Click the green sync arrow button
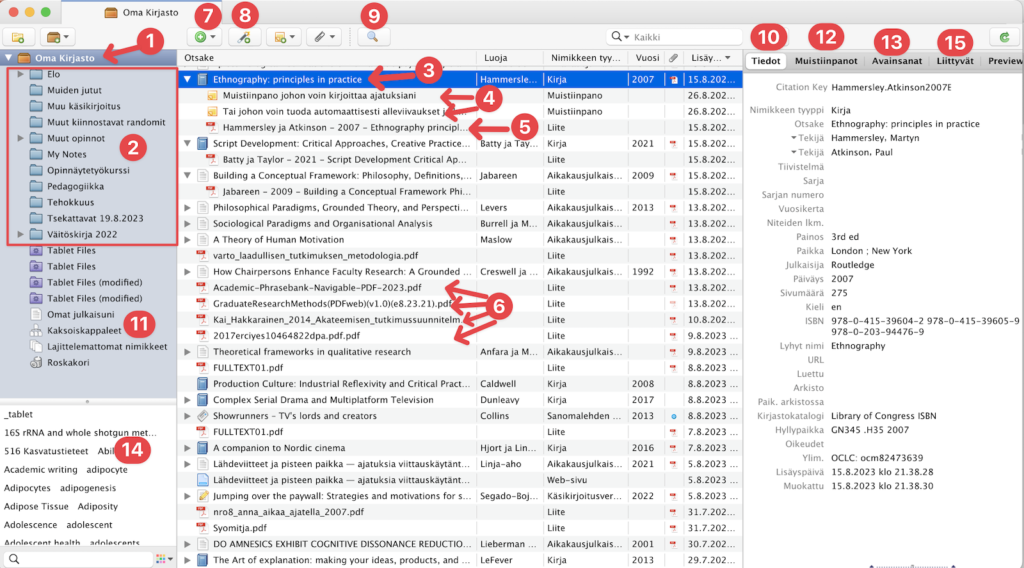This screenshot has height=568, width=1024. point(1003,37)
